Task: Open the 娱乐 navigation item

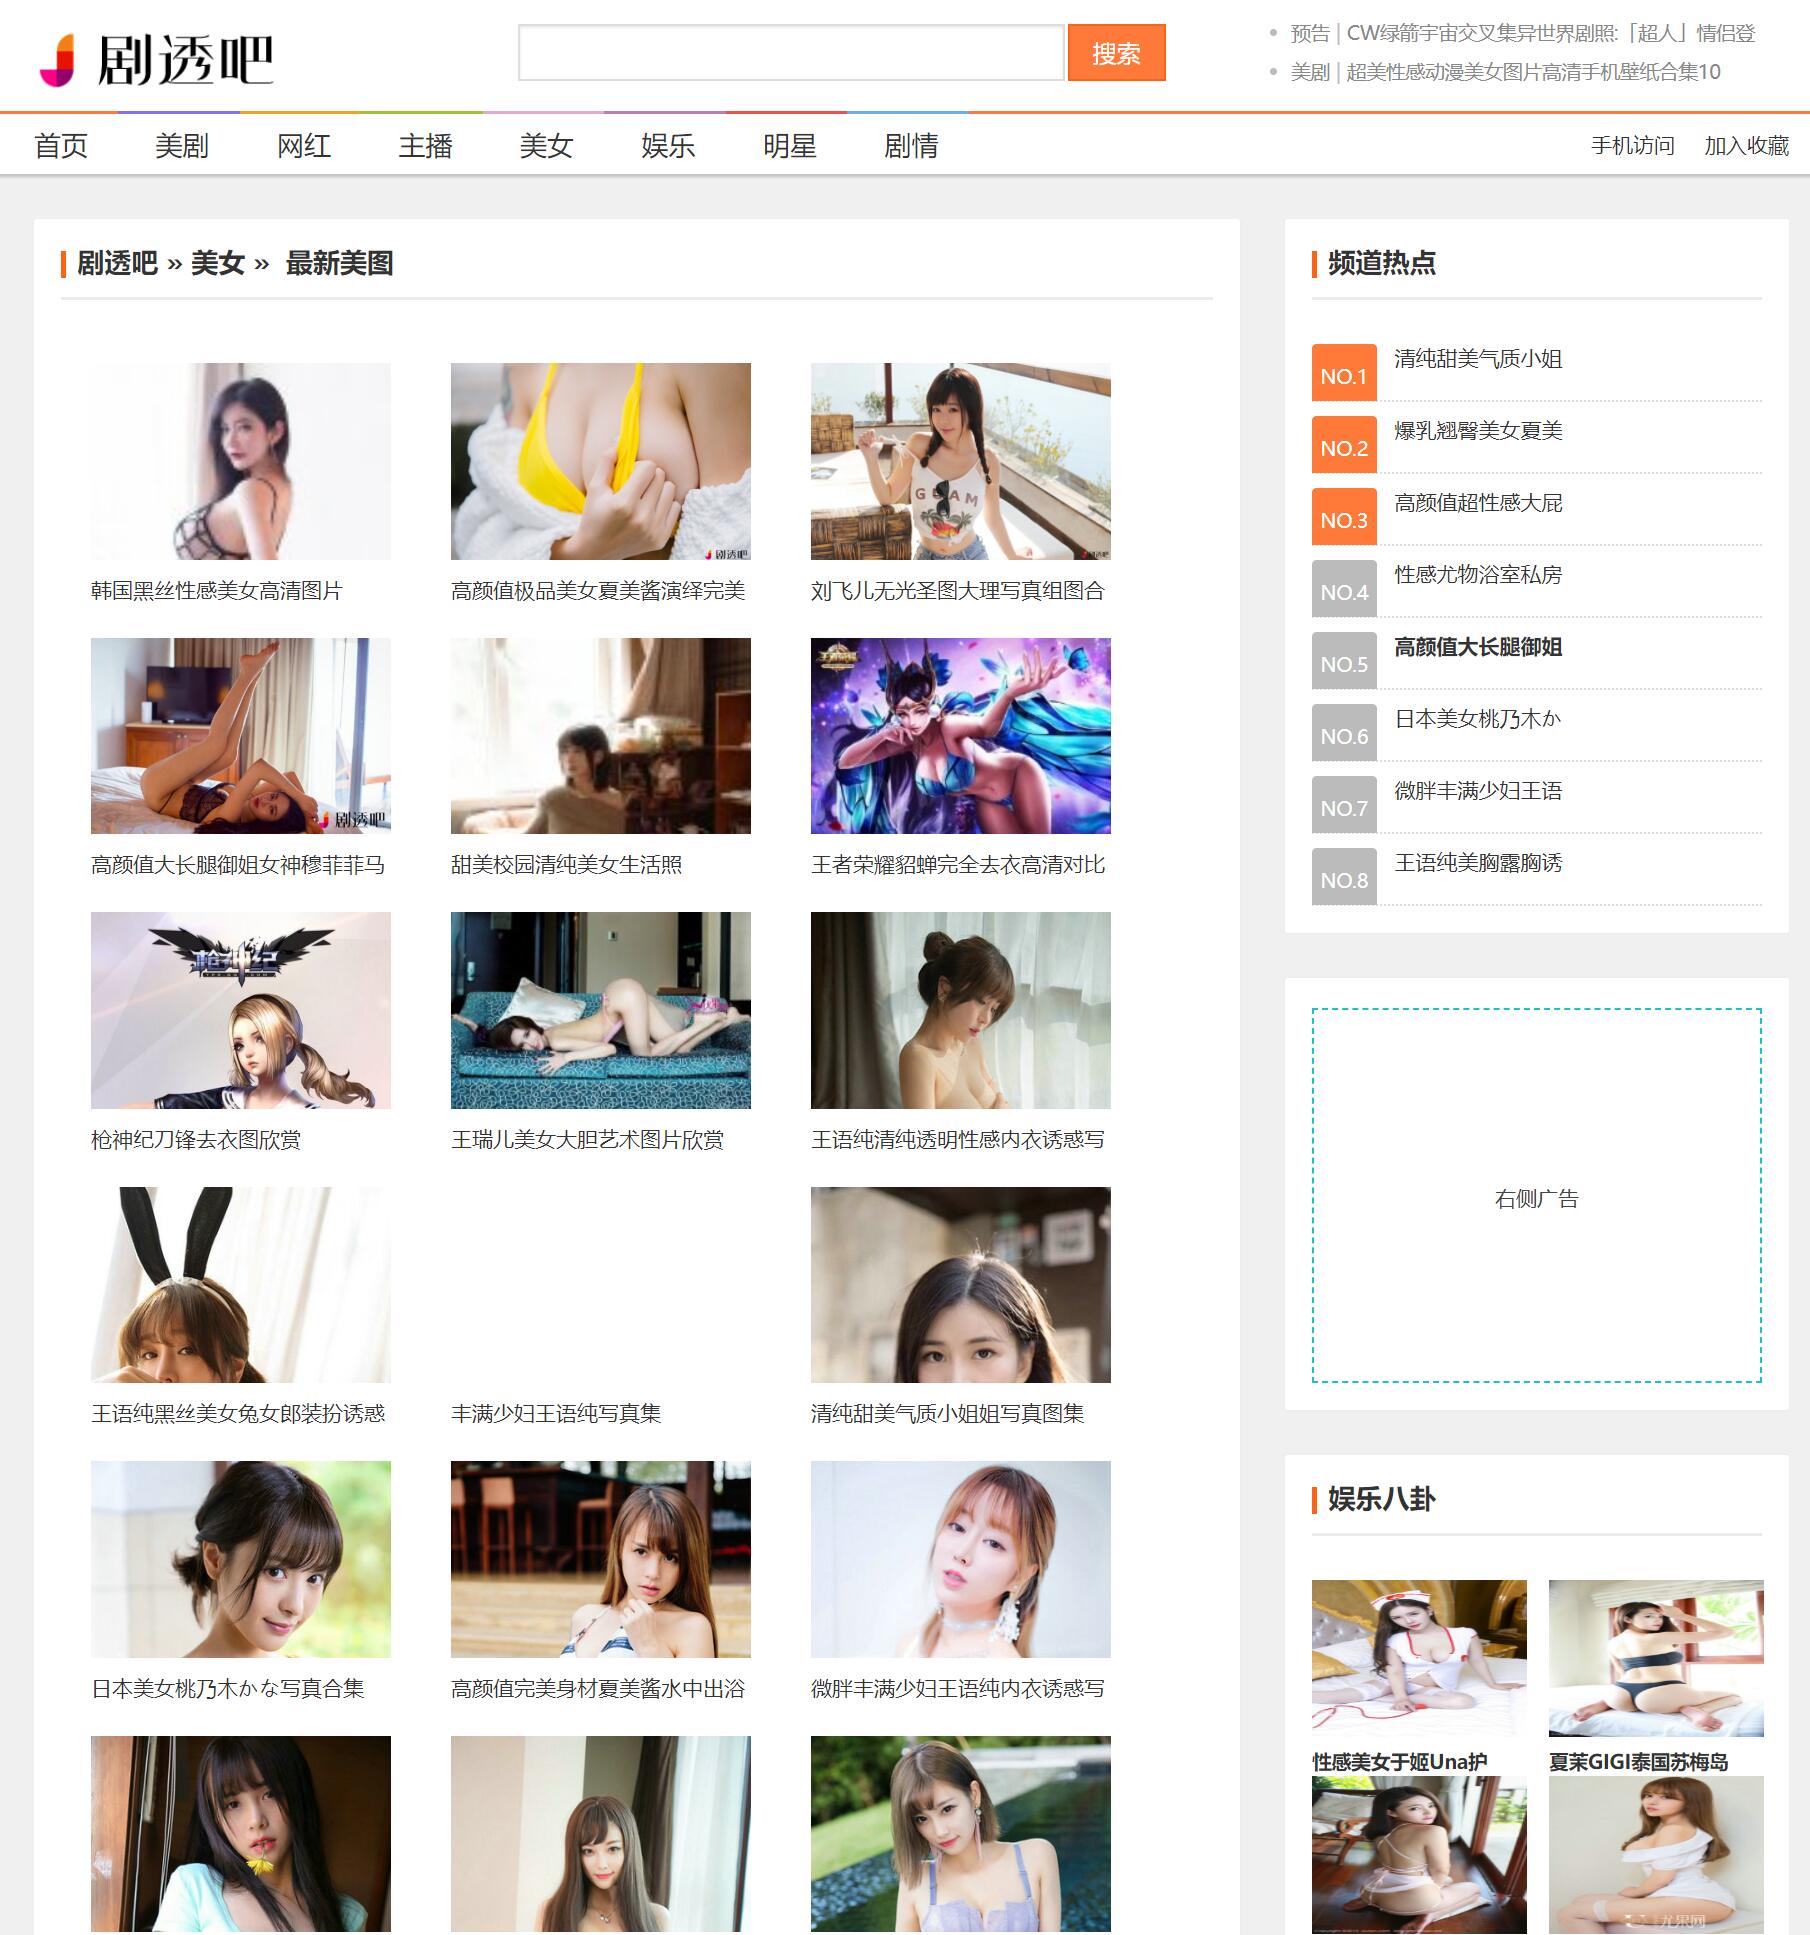Action: [668, 146]
